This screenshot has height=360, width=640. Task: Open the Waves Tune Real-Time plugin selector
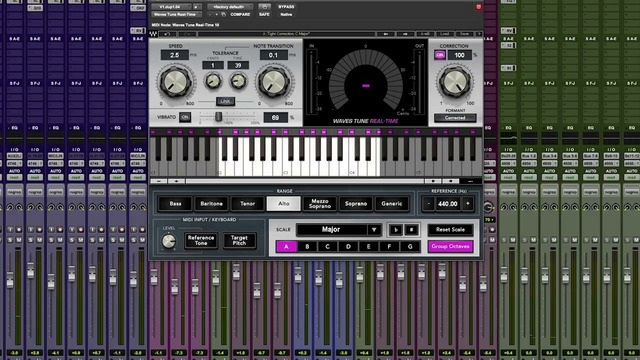(x=176, y=14)
